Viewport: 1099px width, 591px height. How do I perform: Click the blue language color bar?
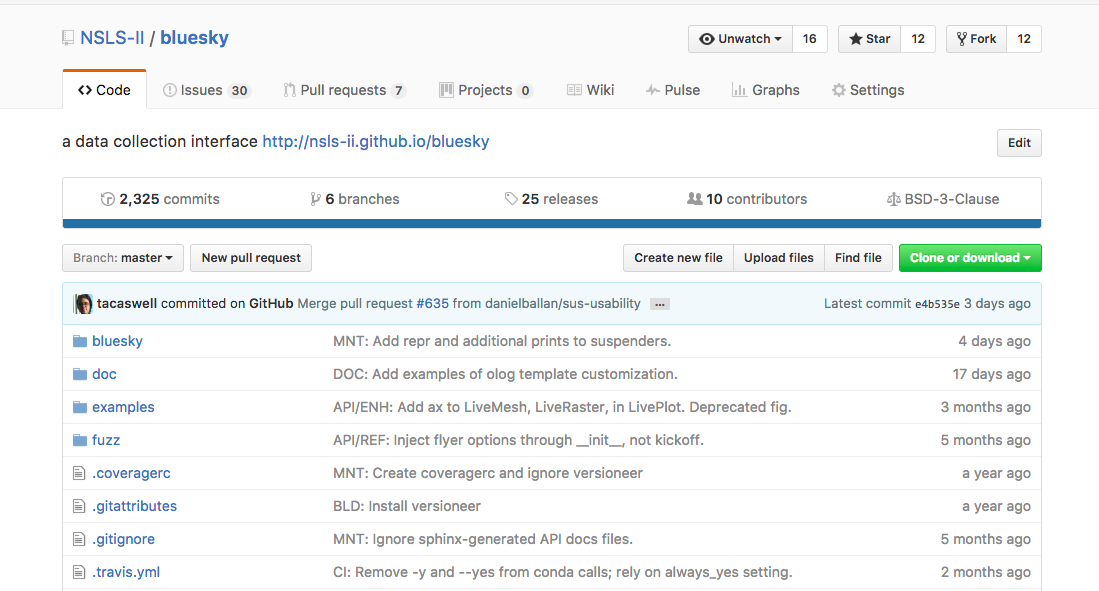(551, 224)
